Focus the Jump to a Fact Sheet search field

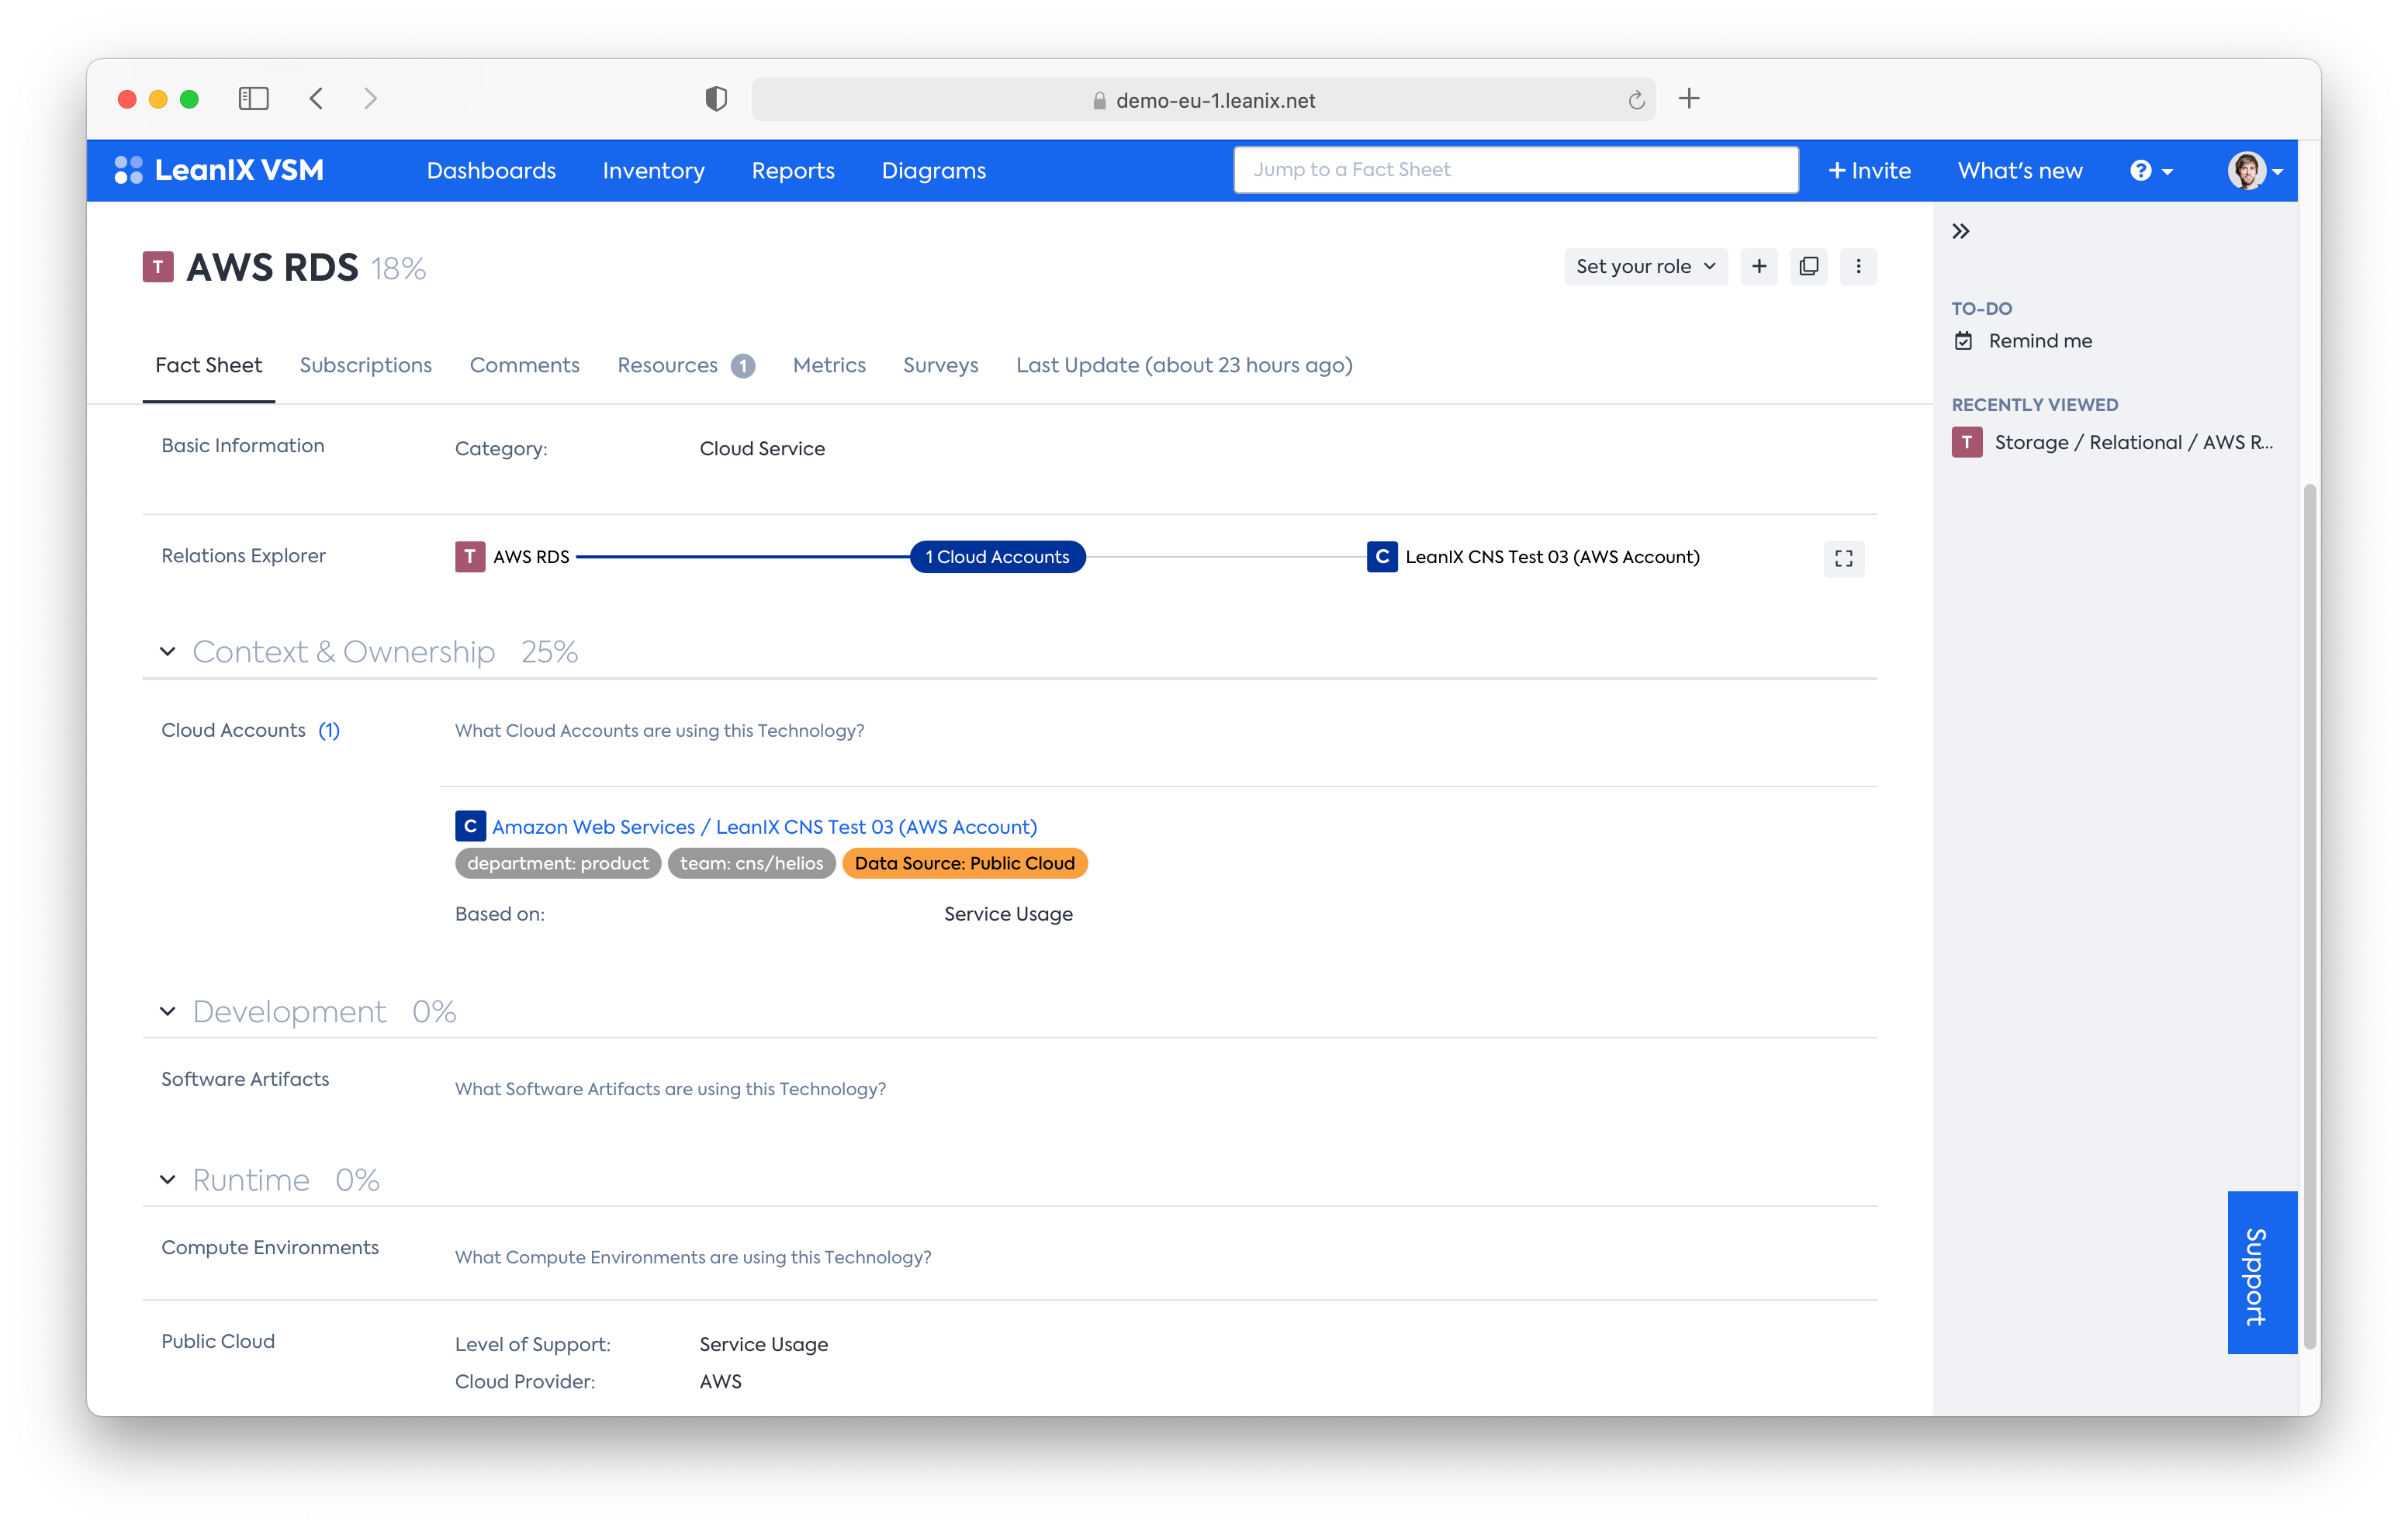tap(1516, 170)
